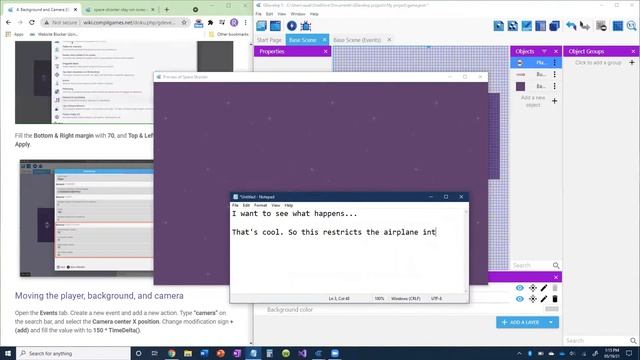640x360 pixels.
Task: Click Chrome extensions puzzle icon
Action: tap(210, 22)
